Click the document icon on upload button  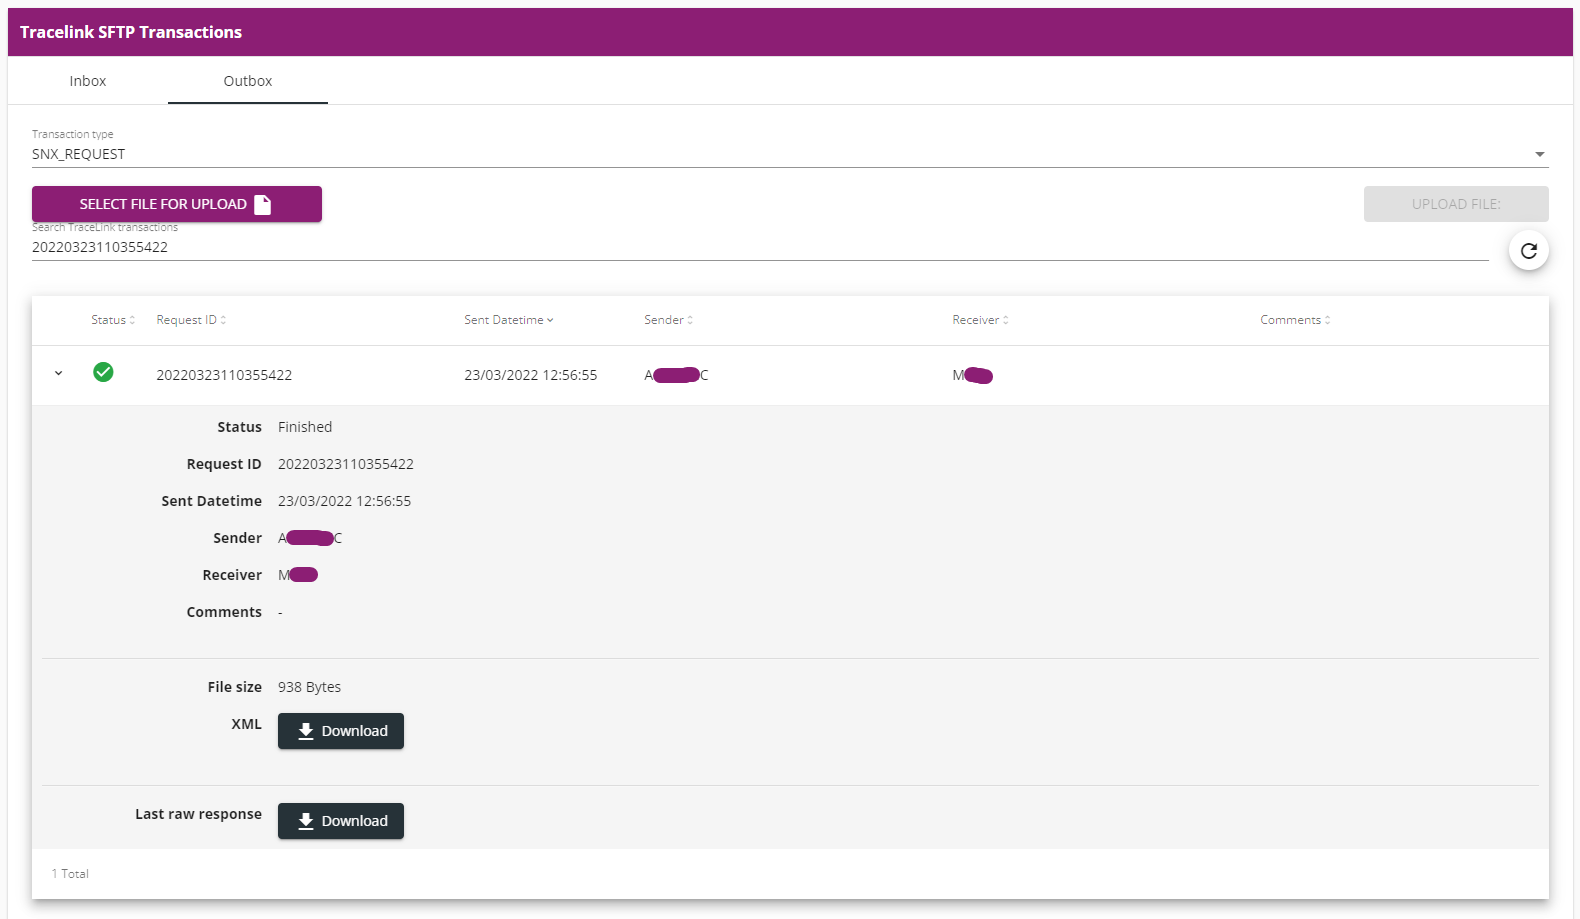tap(263, 204)
